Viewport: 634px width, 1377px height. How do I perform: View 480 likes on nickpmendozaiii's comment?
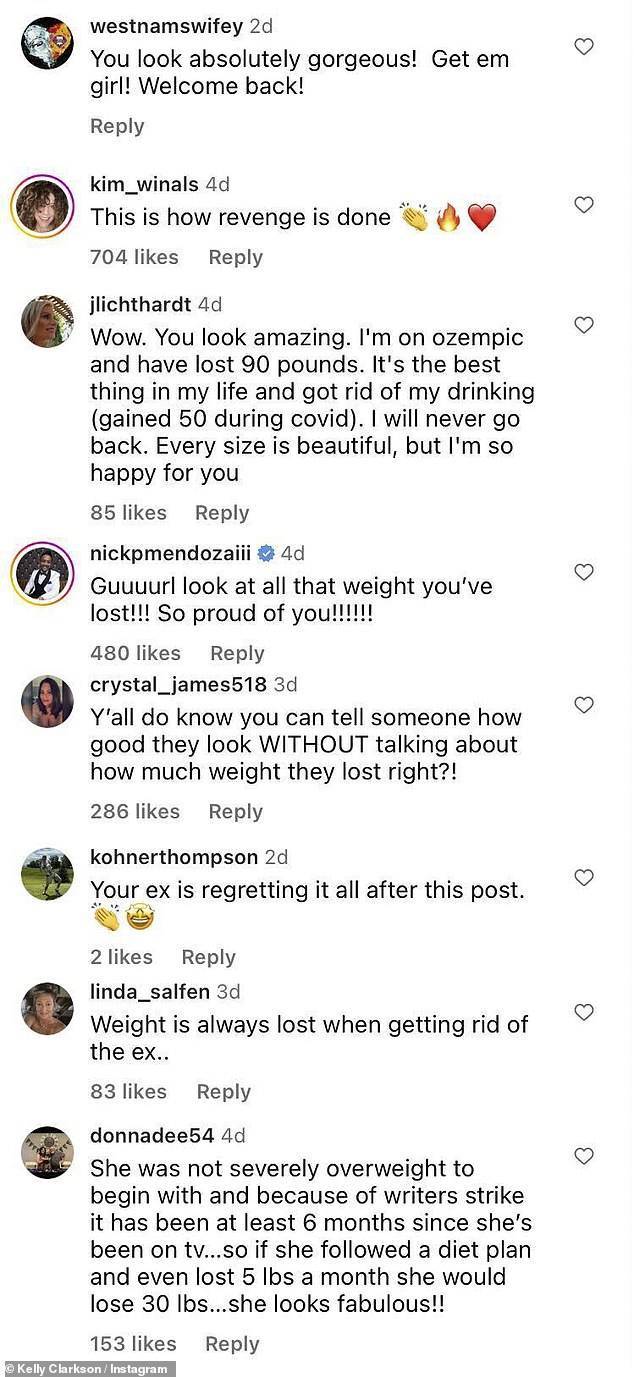[x=135, y=653]
